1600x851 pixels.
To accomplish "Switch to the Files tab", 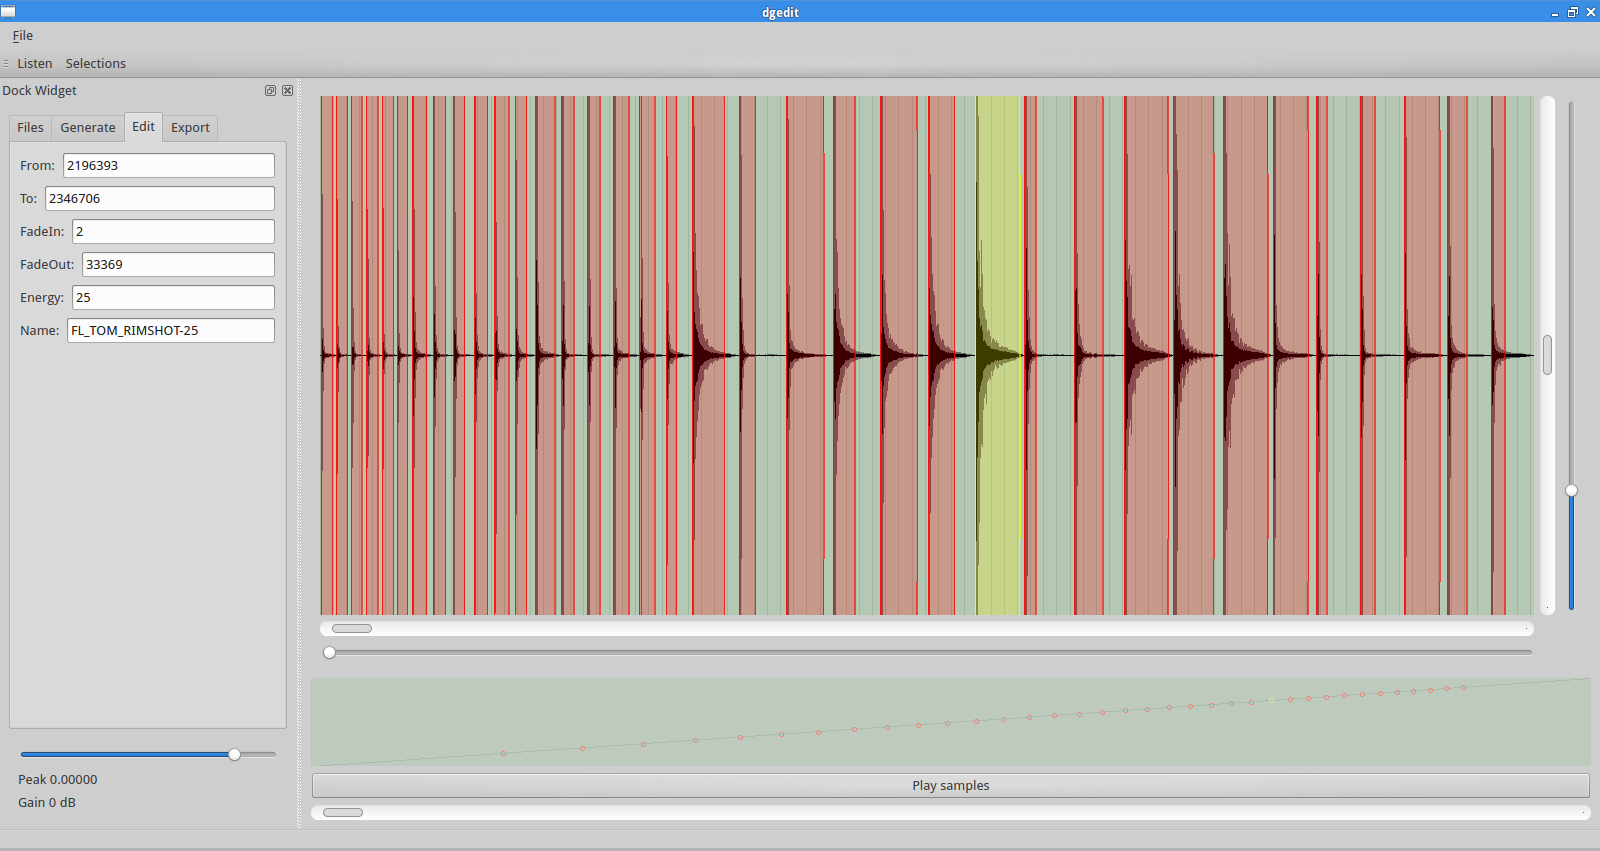I will point(30,127).
